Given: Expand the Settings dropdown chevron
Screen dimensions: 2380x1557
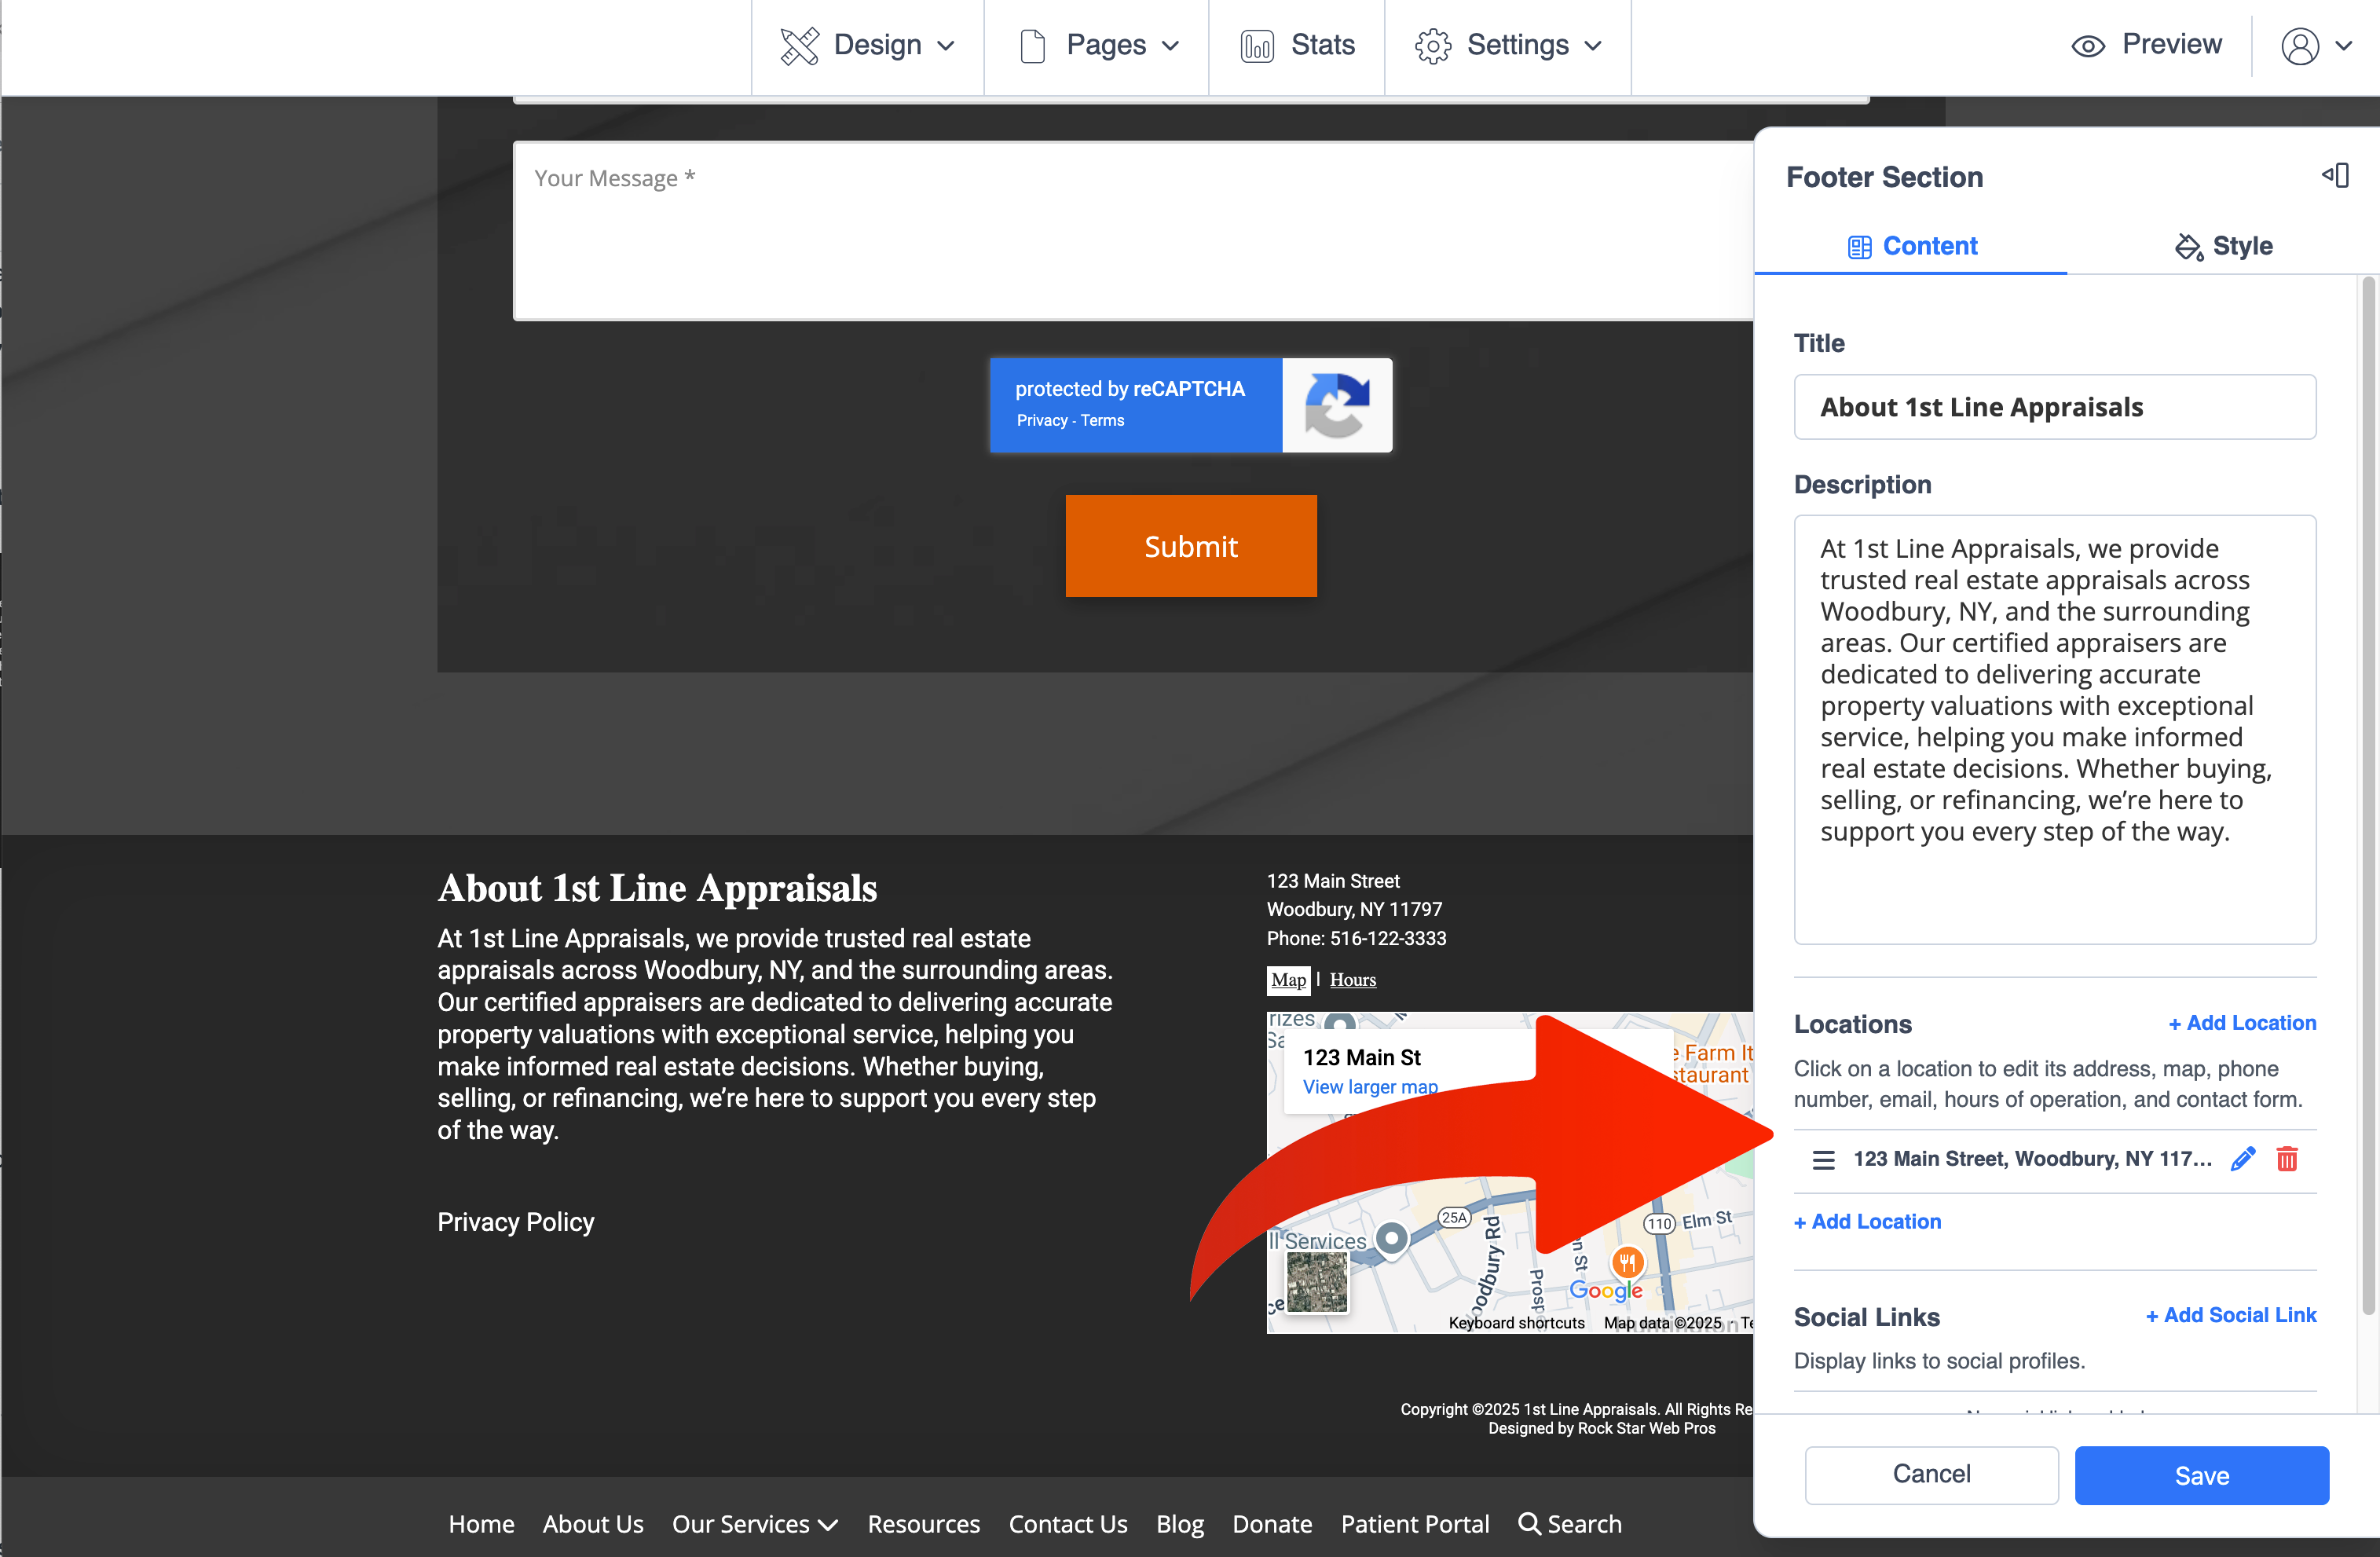Looking at the screenshot, I should coord(1593,46).
